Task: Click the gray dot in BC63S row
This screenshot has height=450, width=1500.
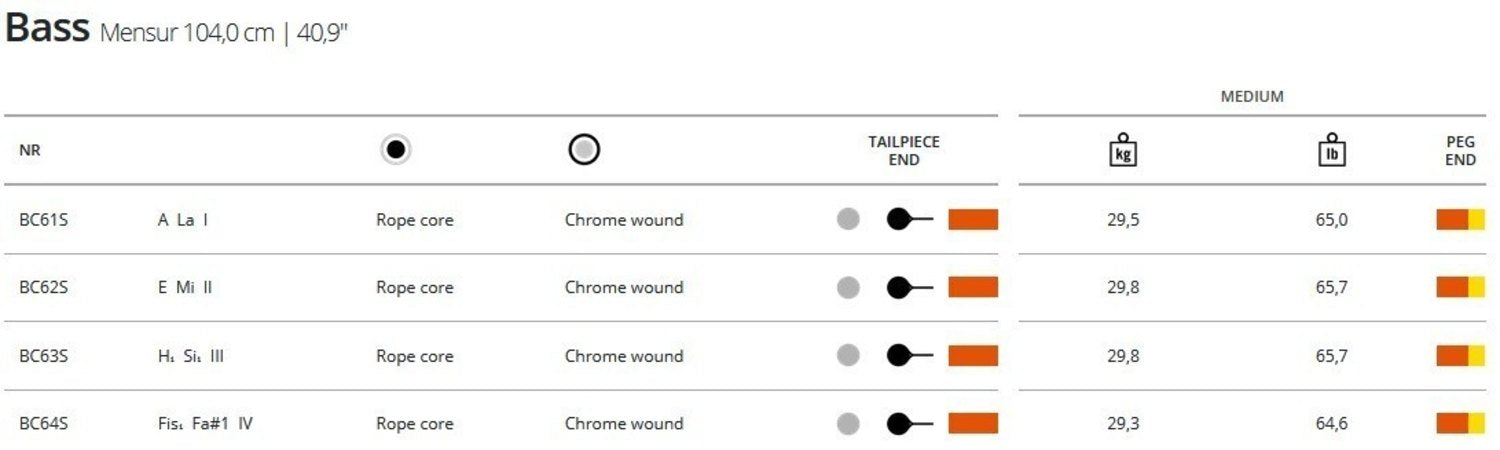Action: coord(848,356)
